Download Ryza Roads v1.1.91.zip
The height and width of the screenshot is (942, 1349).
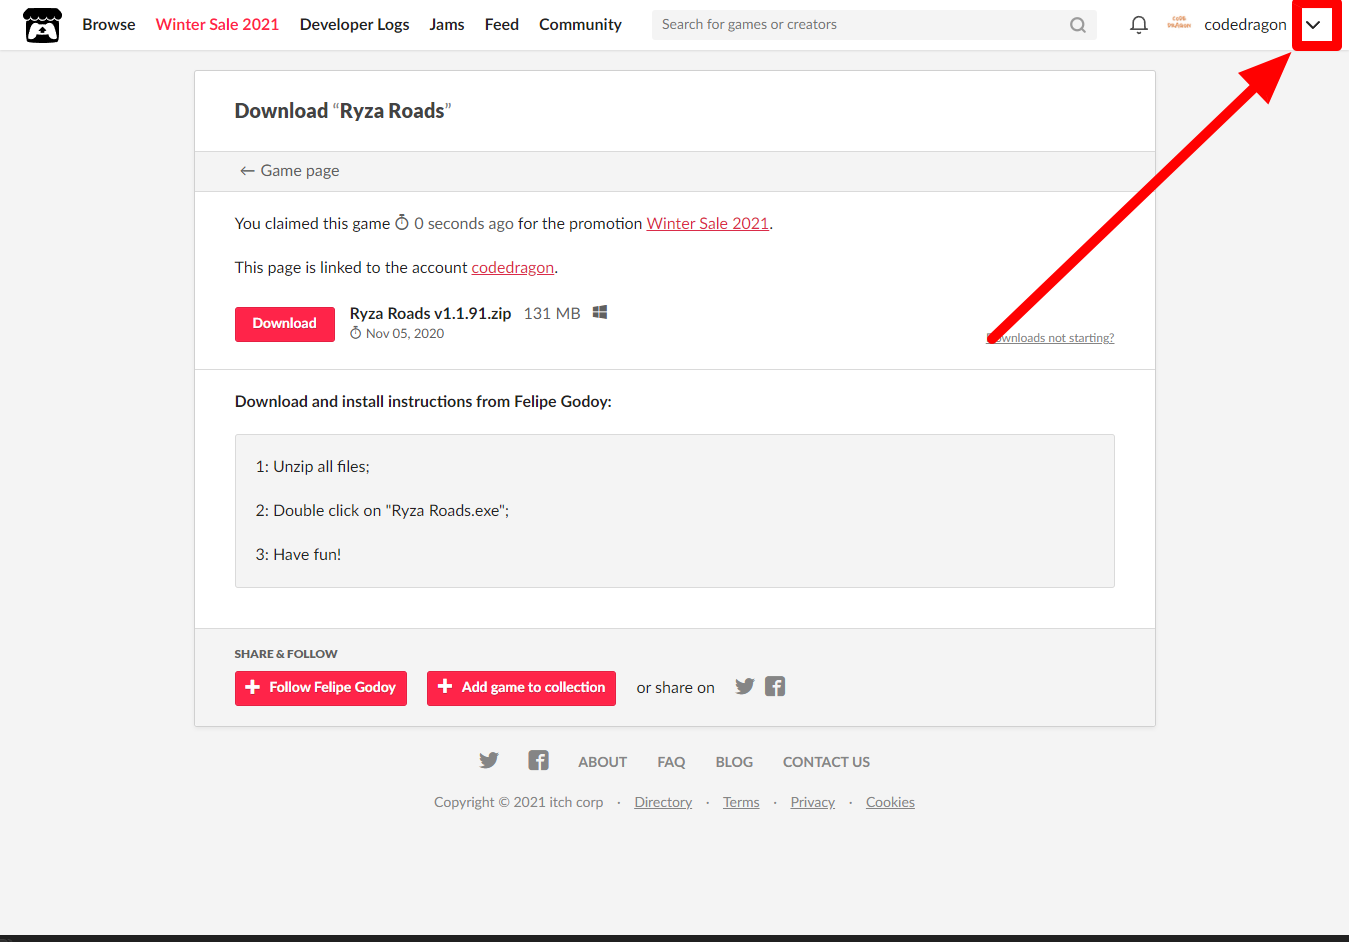[x=285, y=324]
